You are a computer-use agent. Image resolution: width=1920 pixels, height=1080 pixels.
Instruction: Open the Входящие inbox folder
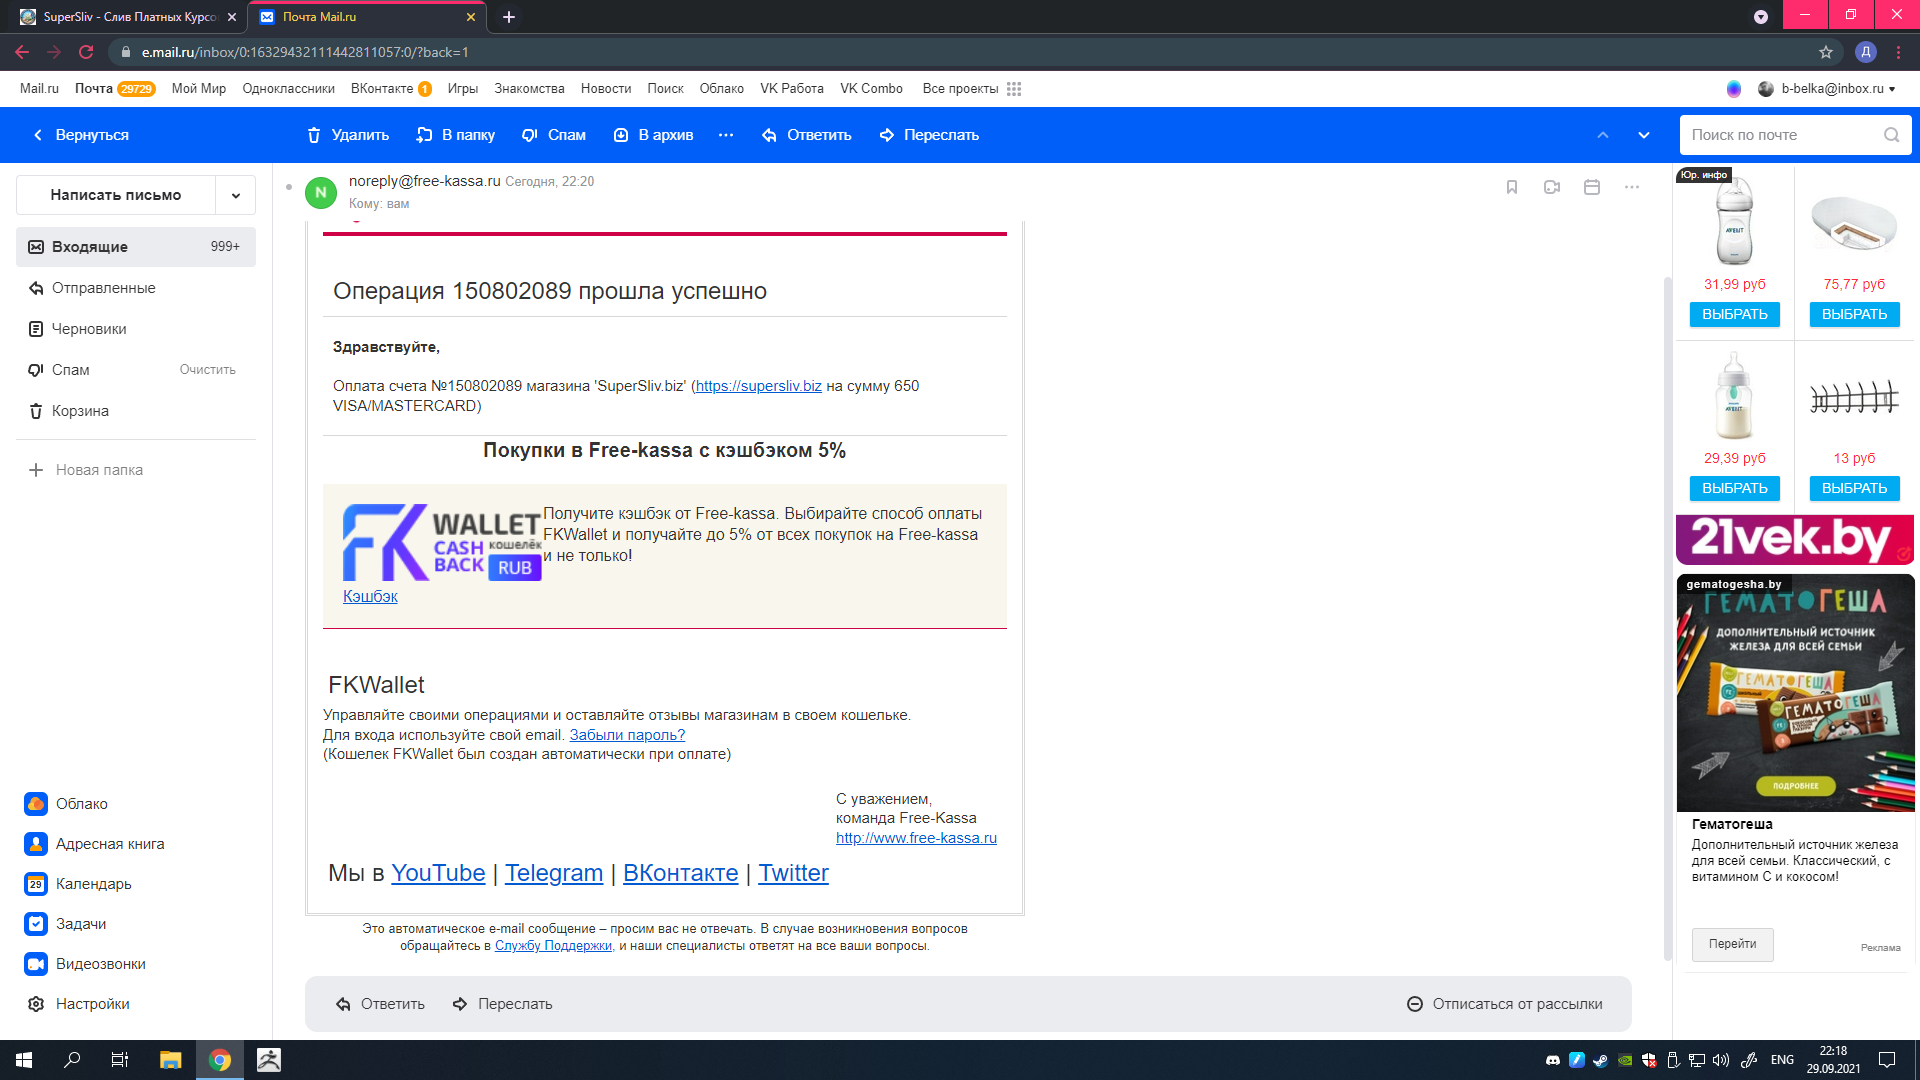pos(136,247)
